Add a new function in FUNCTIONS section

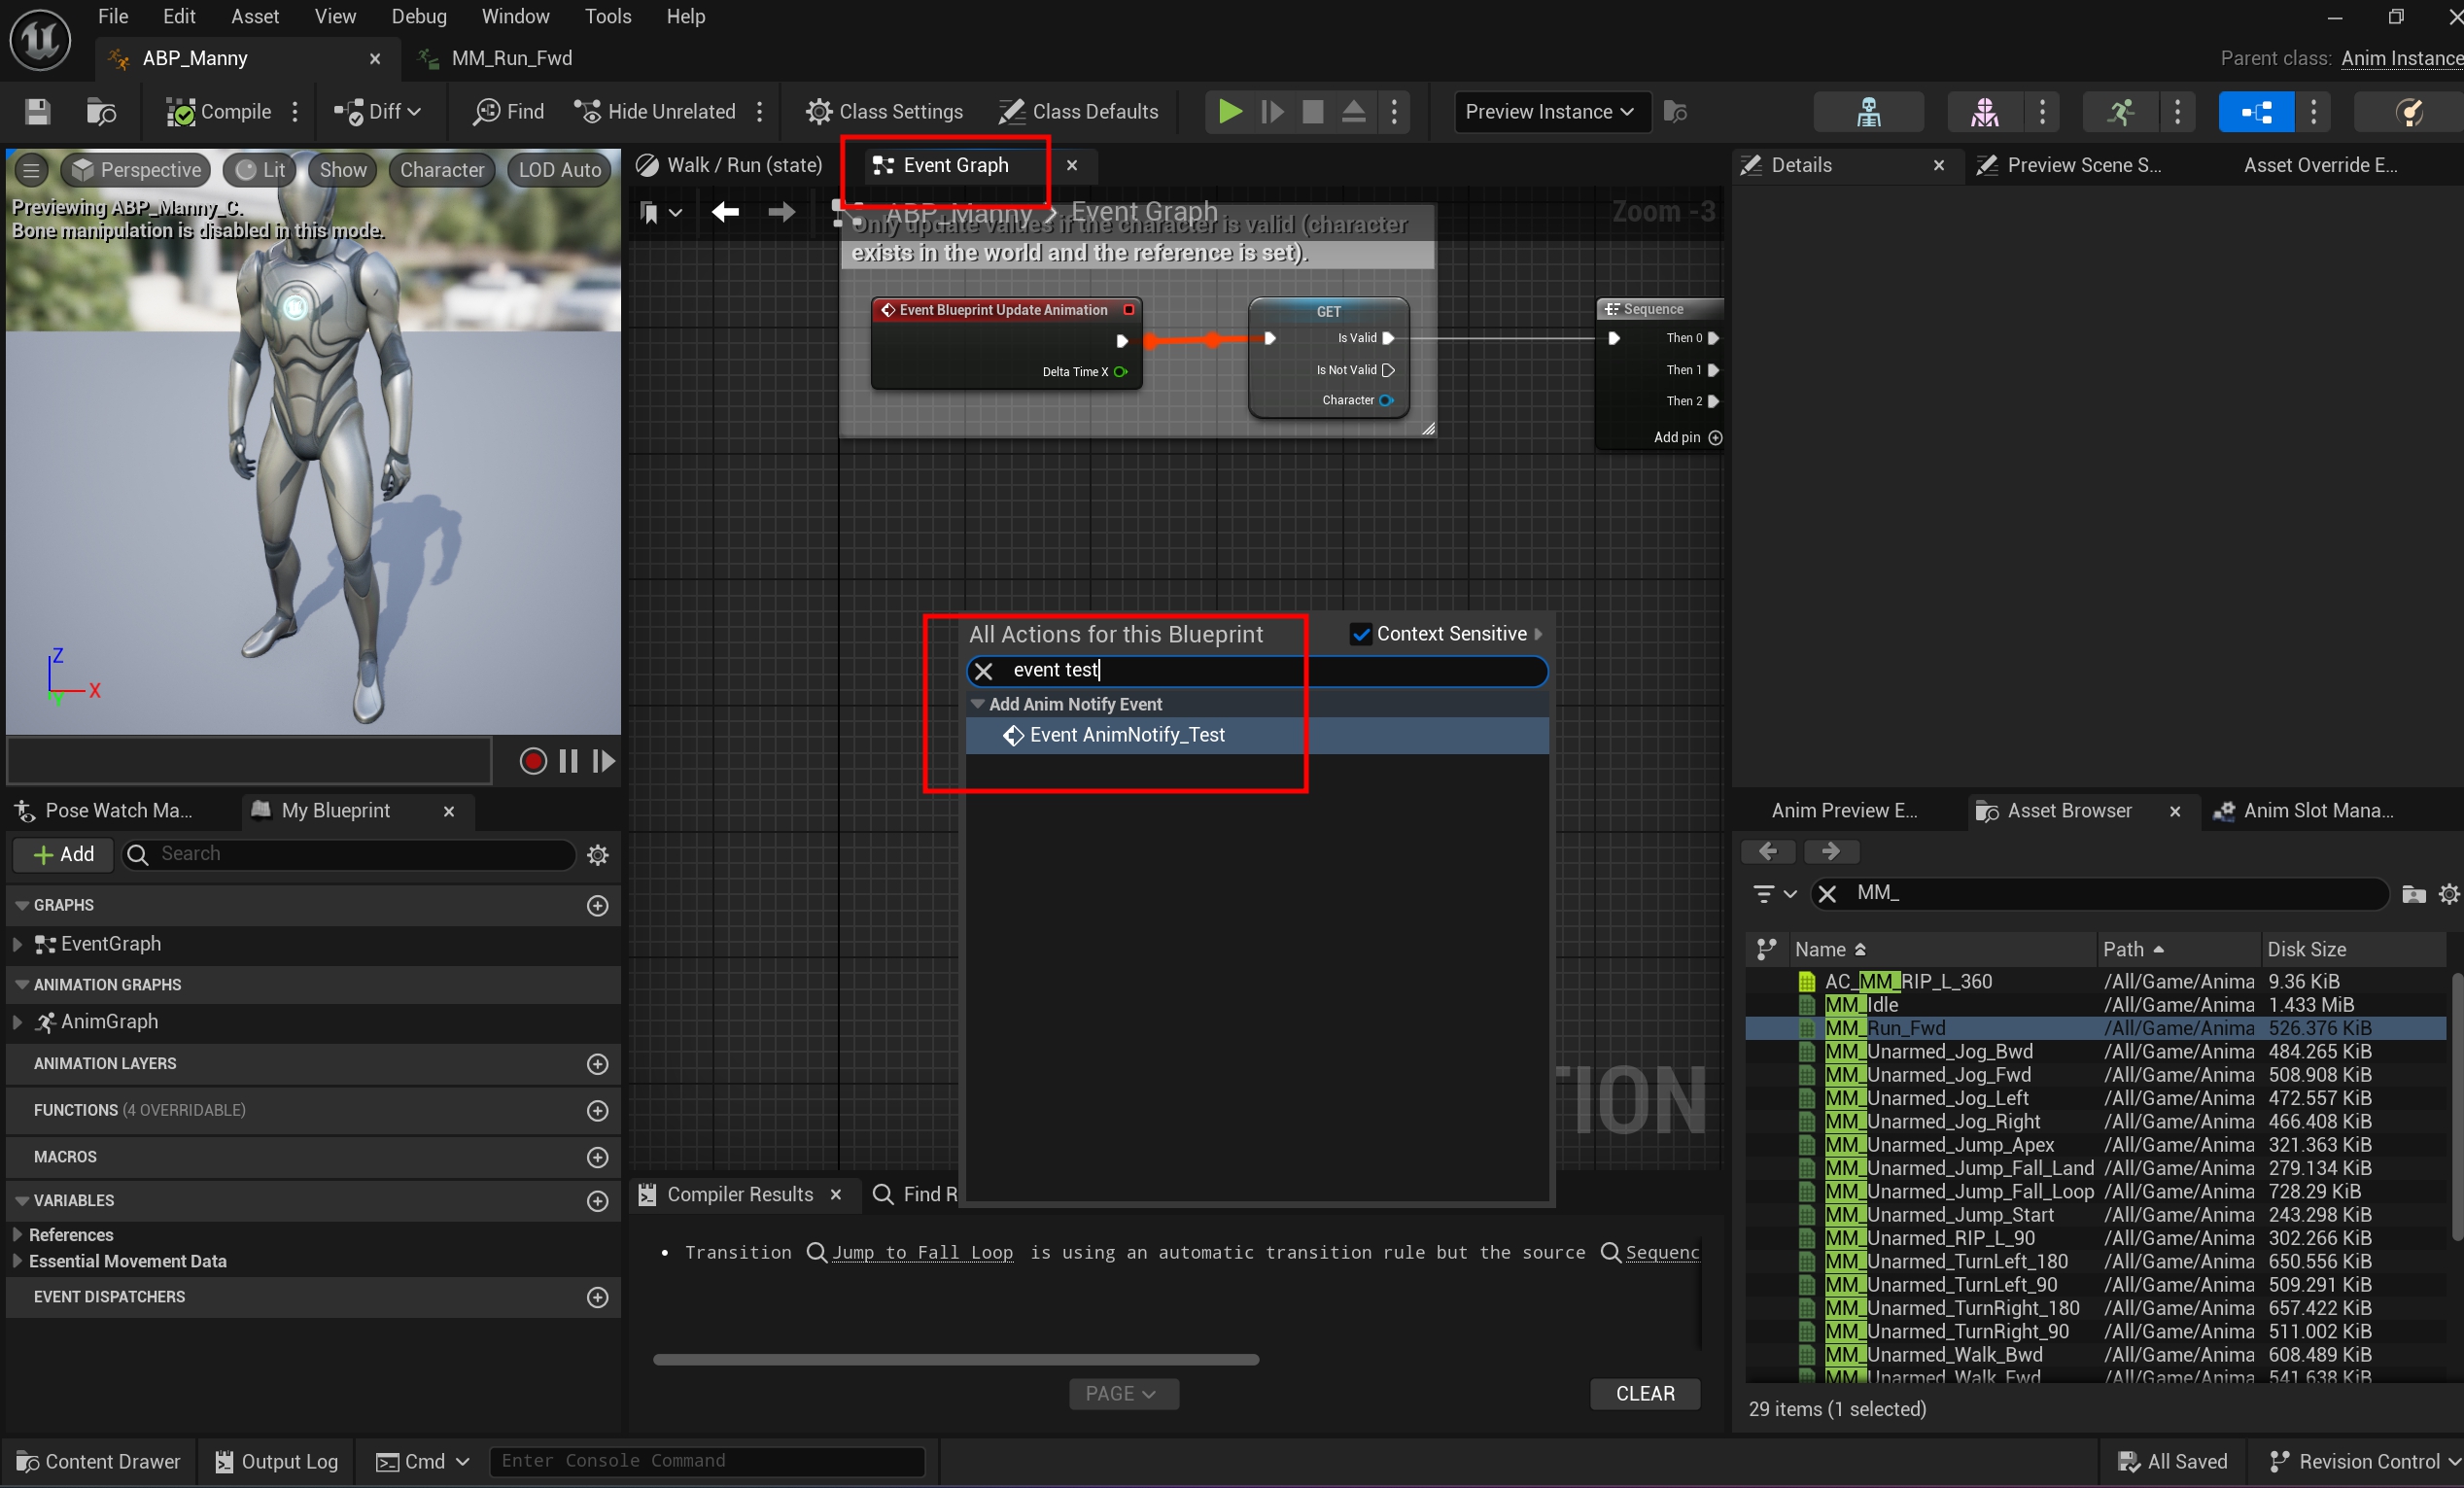(597, 1110)
